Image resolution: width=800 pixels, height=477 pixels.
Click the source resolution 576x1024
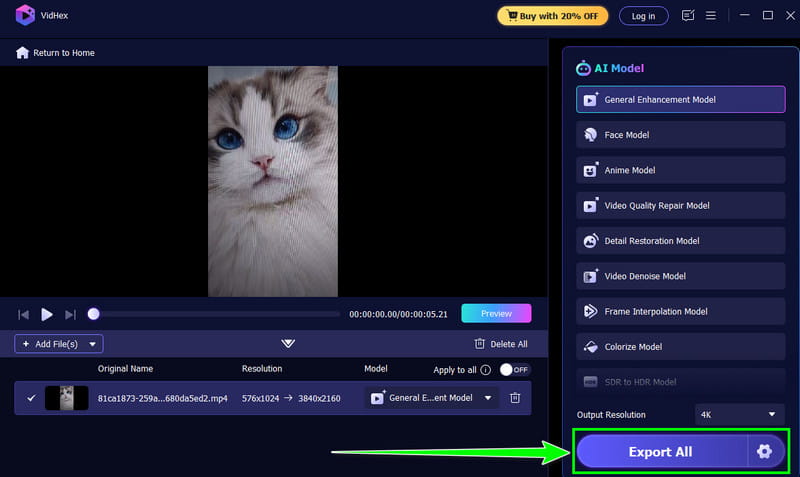pos(260,398)
